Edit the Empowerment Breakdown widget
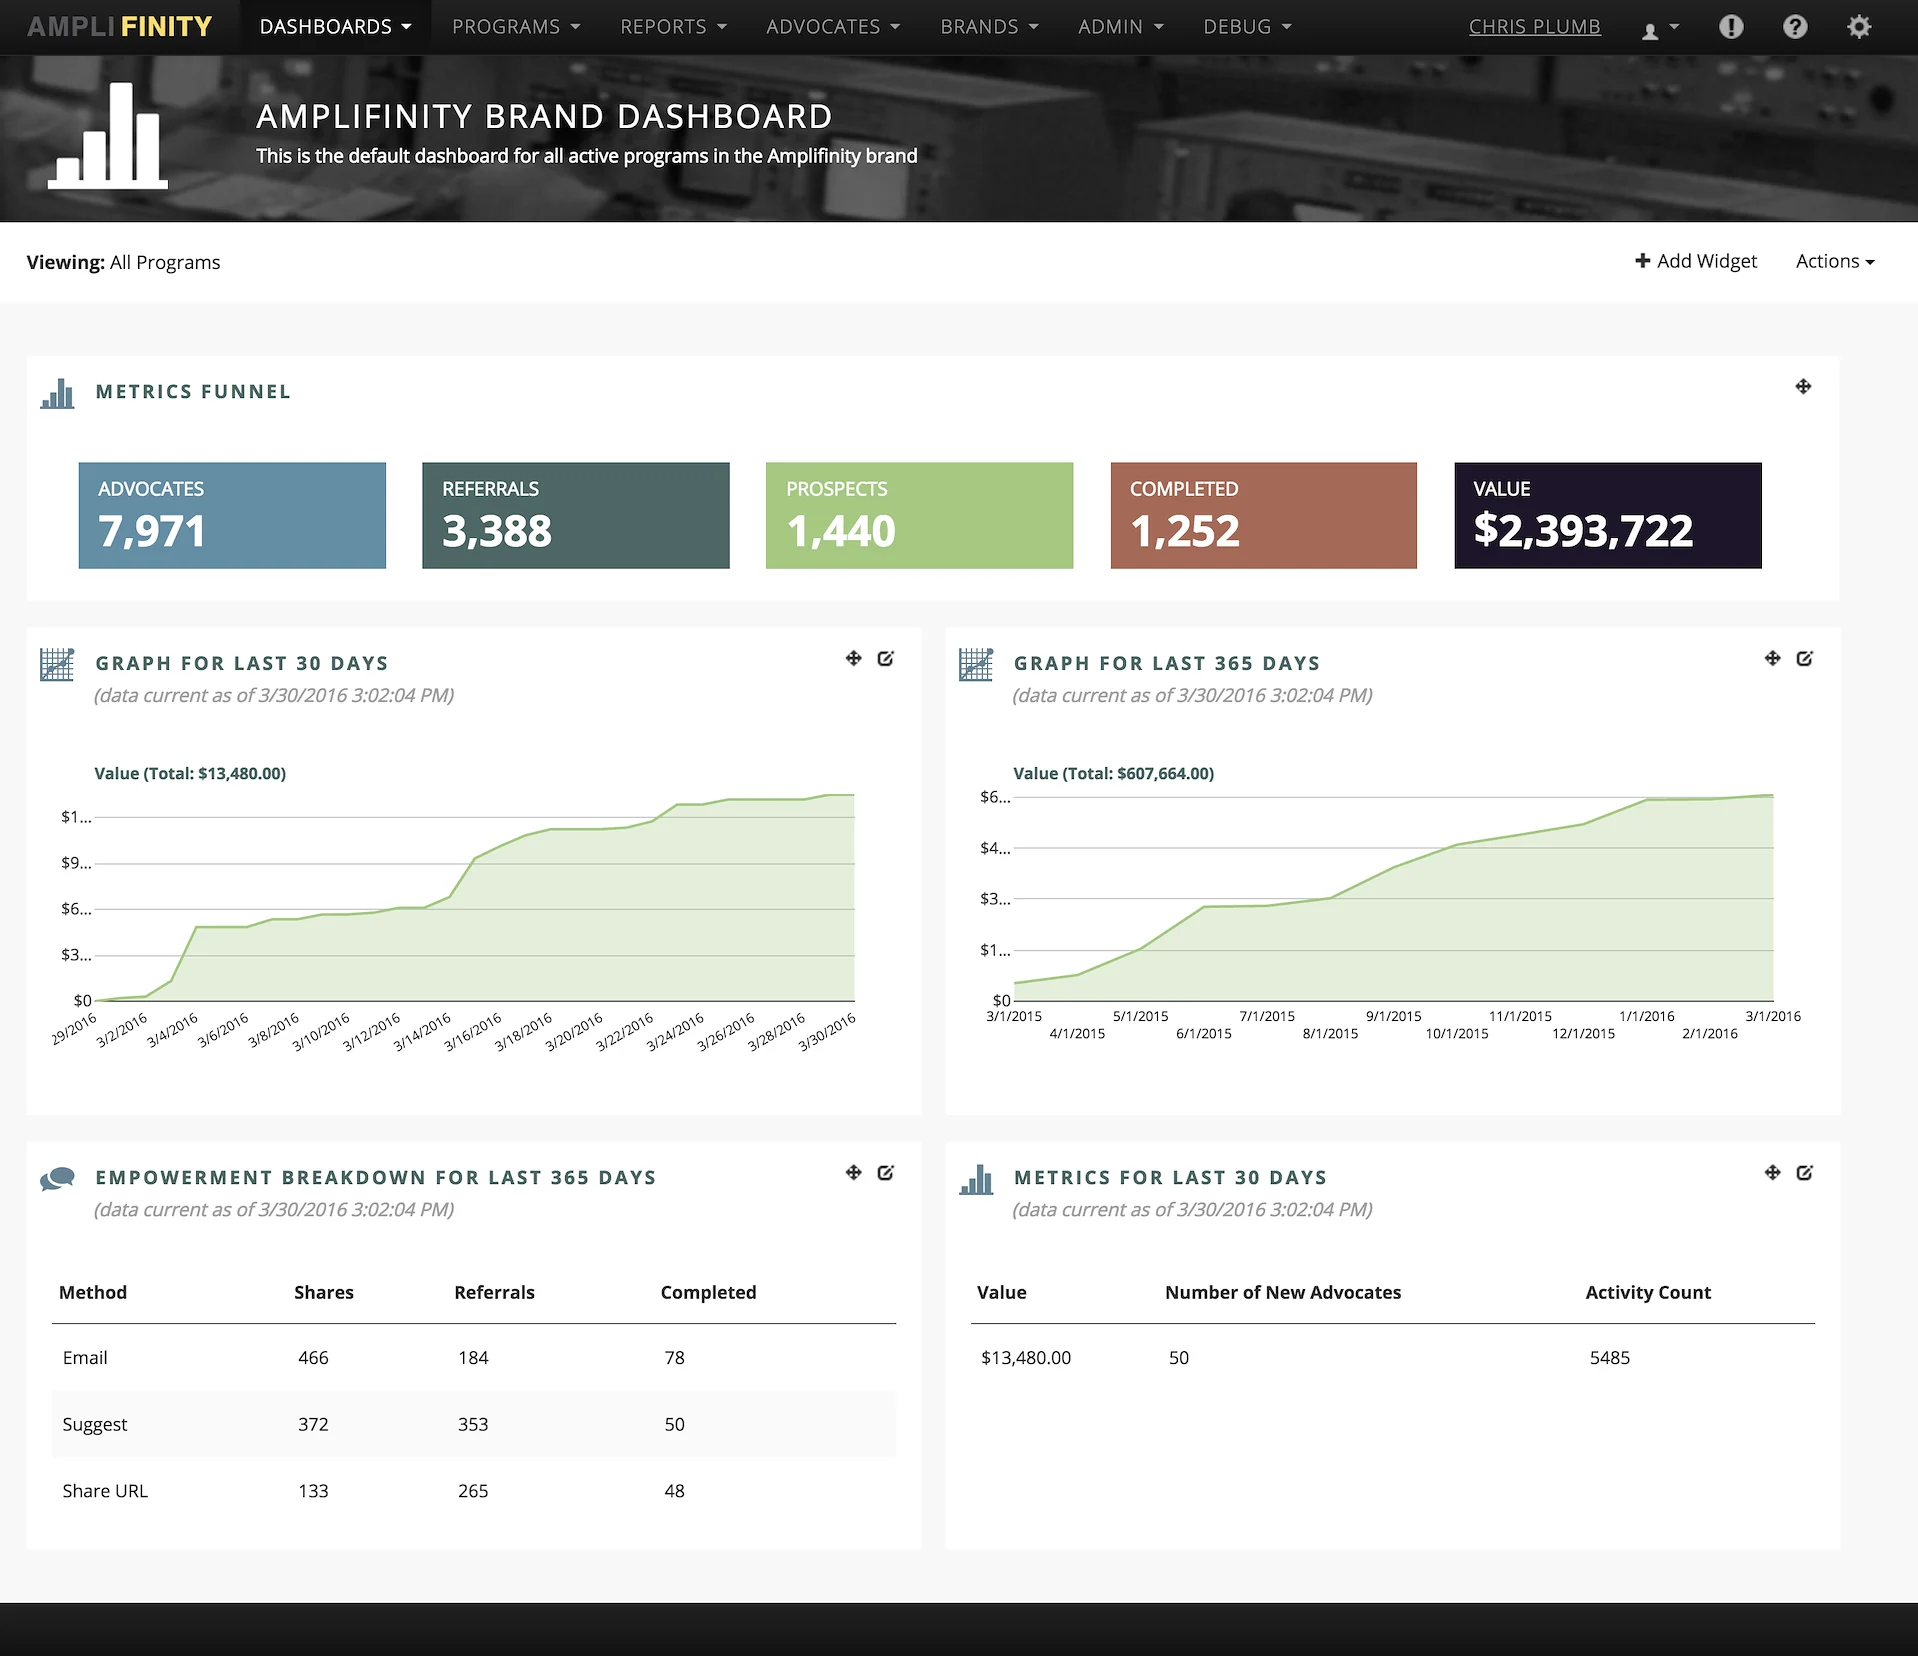This screenshot has width=1918, height=1656. 886,1172
